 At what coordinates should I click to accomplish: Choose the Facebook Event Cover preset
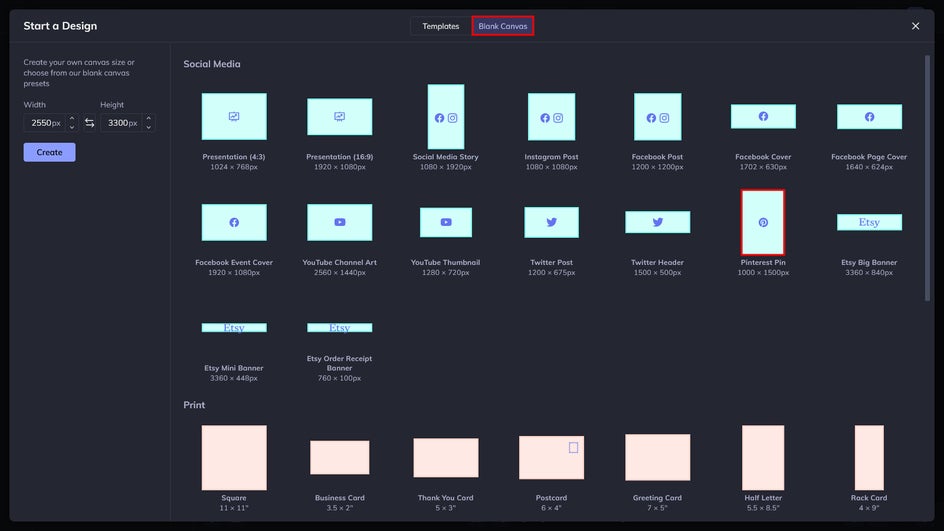click(234, 222)
